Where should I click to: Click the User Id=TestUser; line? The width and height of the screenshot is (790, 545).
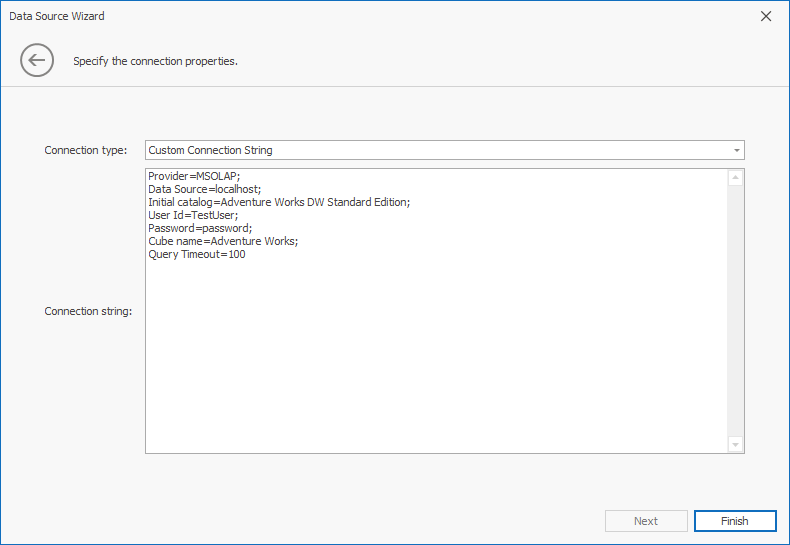pyautogui.click(x=193, y=216)
